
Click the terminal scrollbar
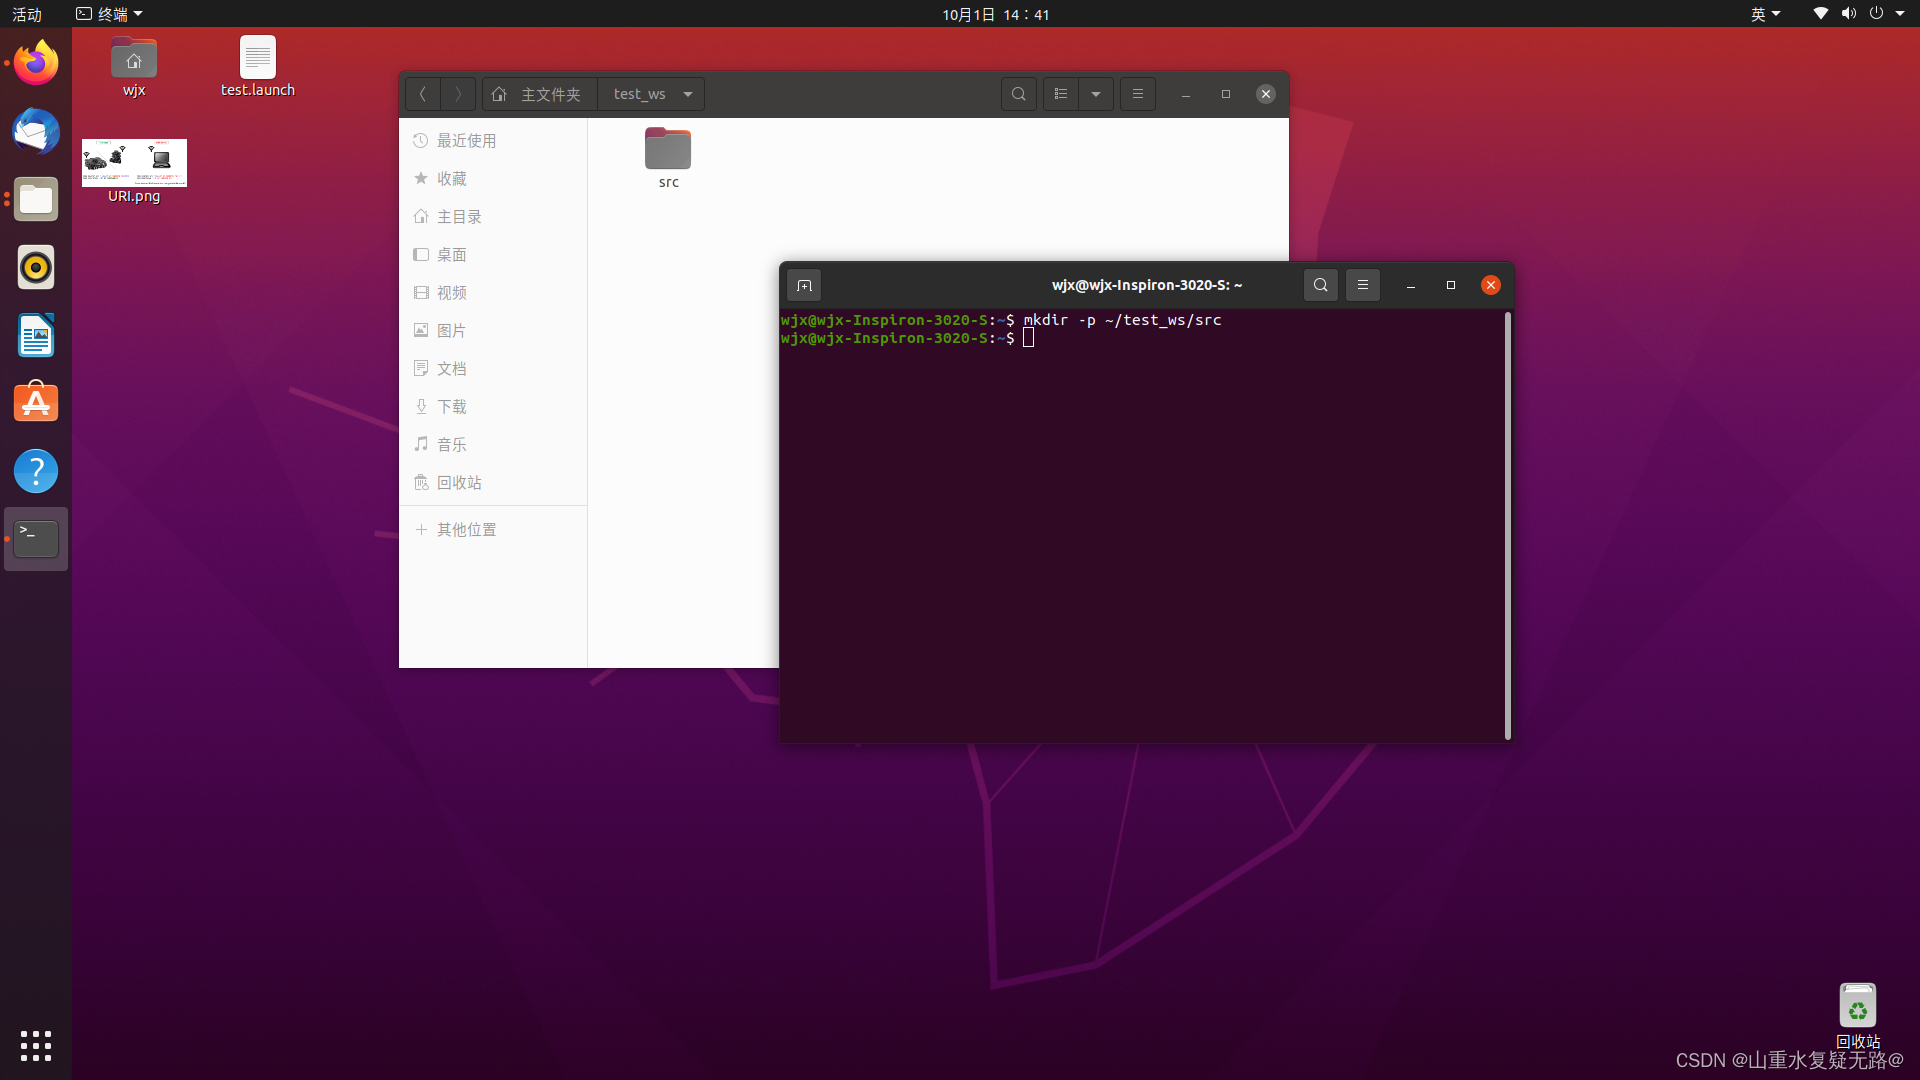[x=1507, y=525]
